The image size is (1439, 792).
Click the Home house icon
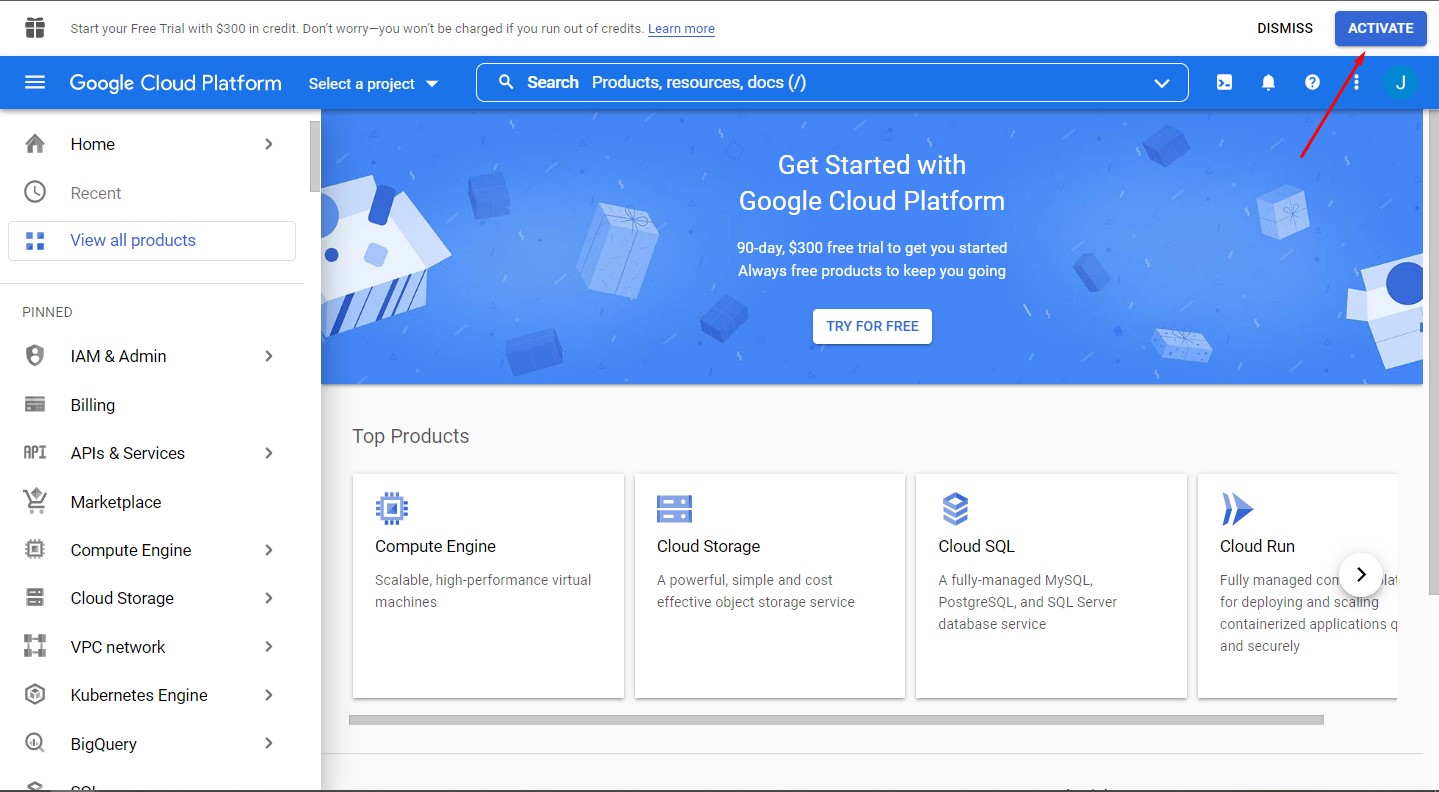[x=35, y=144]
